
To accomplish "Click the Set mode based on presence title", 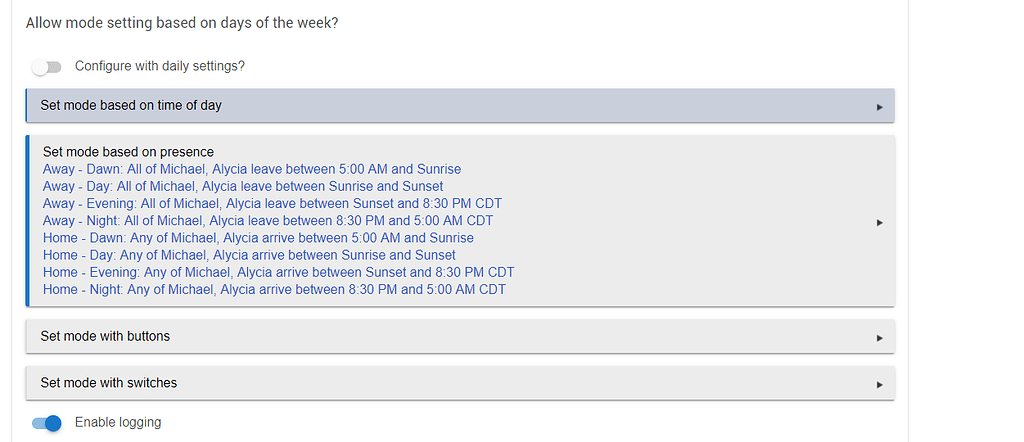I will [x=128, y=152].
